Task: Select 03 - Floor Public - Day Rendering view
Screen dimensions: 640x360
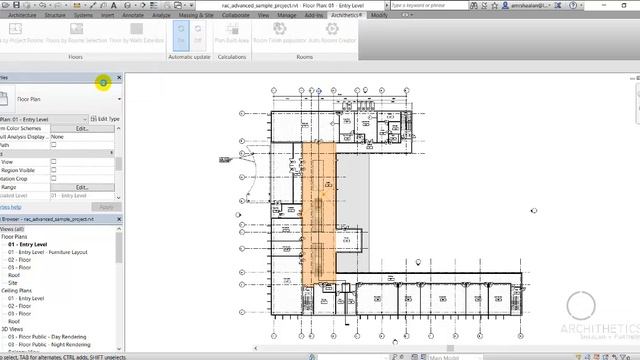Action: (x=47, y=337)
